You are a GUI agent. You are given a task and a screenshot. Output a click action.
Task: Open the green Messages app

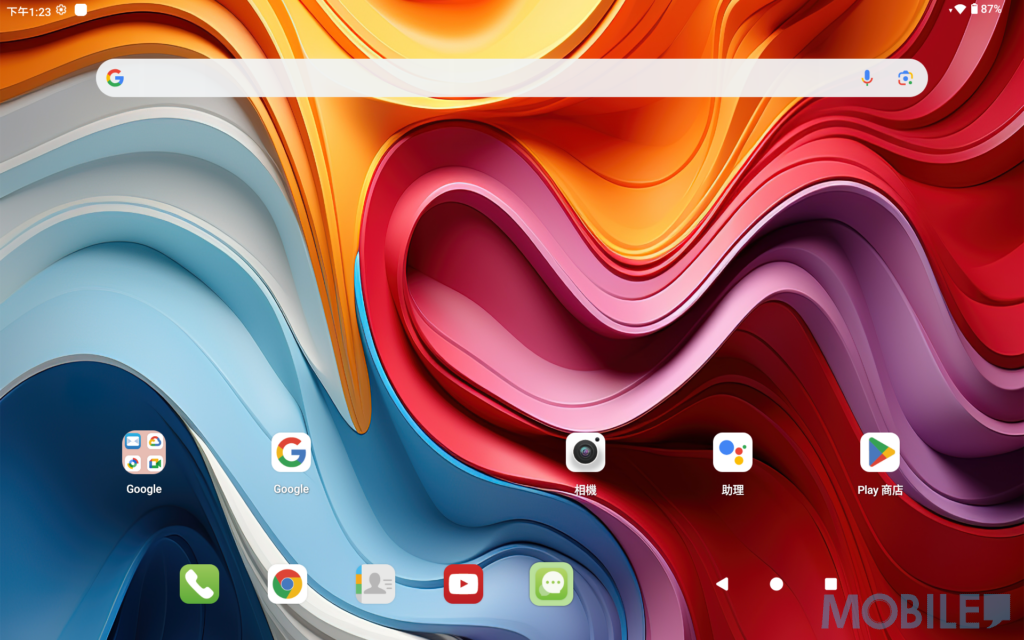551,584
